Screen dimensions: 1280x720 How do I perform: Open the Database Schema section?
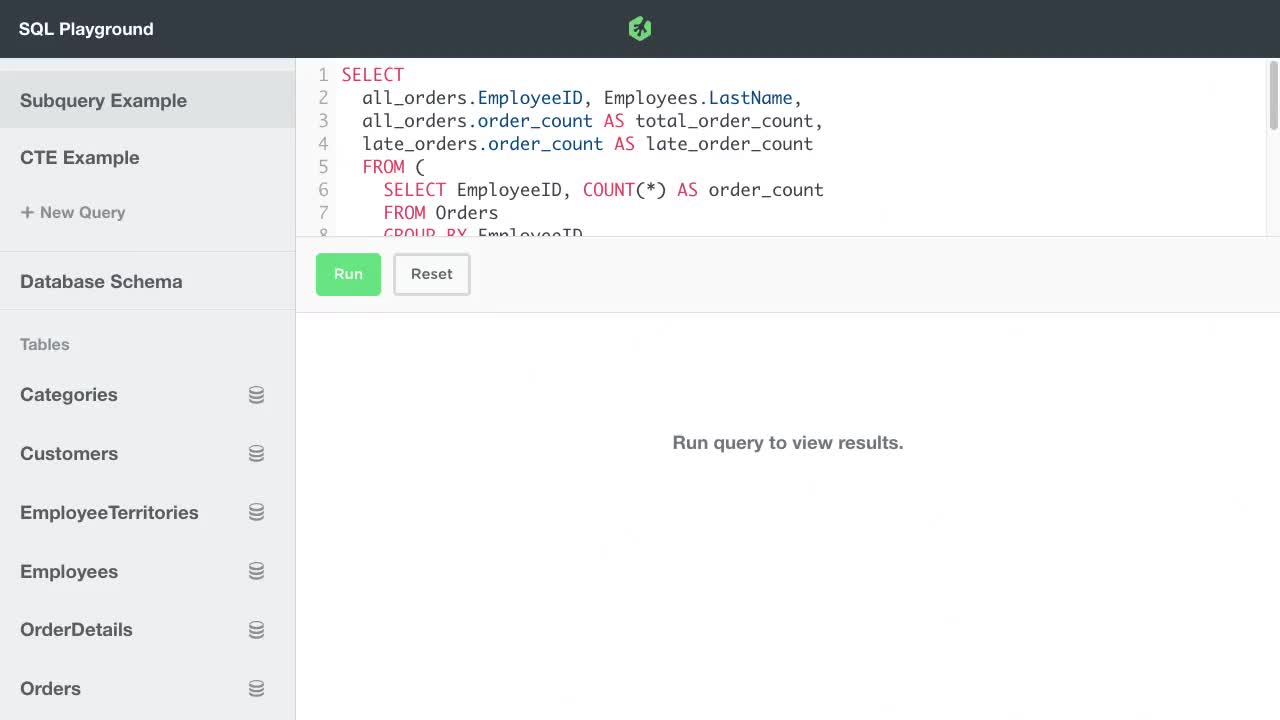pyautogui.click(x=147, y=281)
